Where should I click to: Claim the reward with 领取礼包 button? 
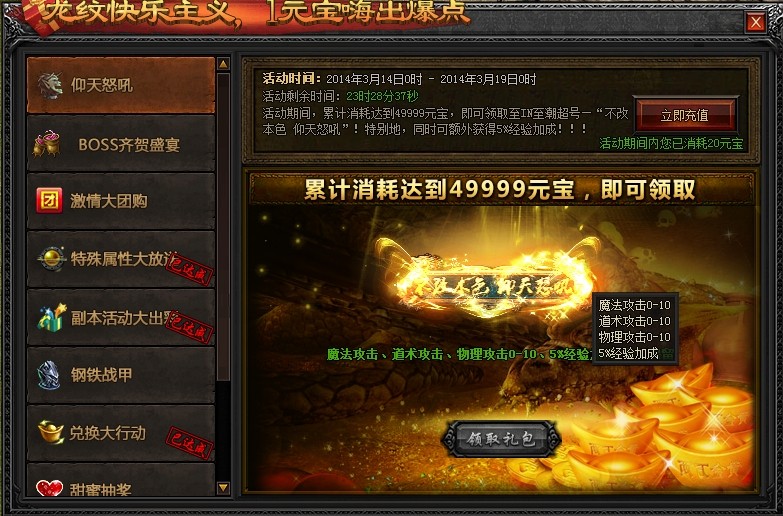pyautogui.click(x=501, y=439)
